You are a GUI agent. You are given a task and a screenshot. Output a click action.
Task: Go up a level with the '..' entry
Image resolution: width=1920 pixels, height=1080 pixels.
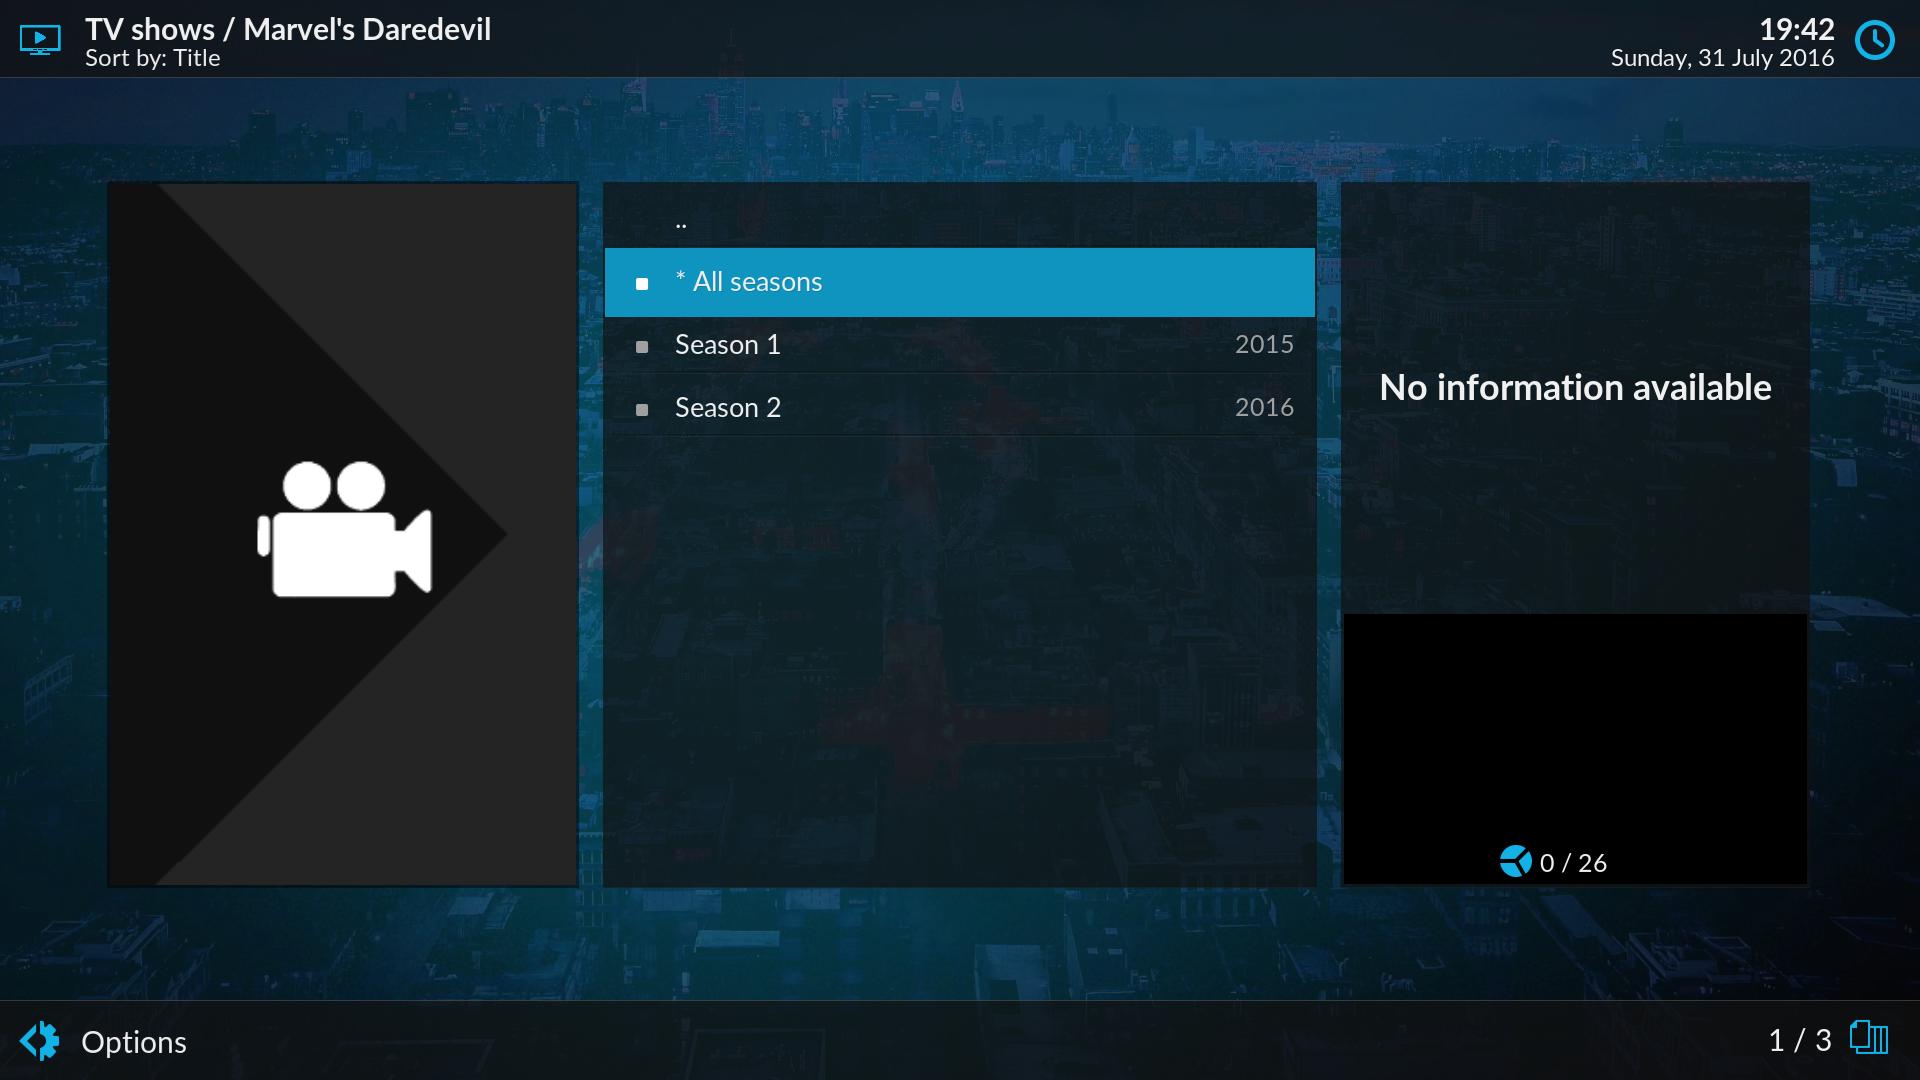coord(681,223)
